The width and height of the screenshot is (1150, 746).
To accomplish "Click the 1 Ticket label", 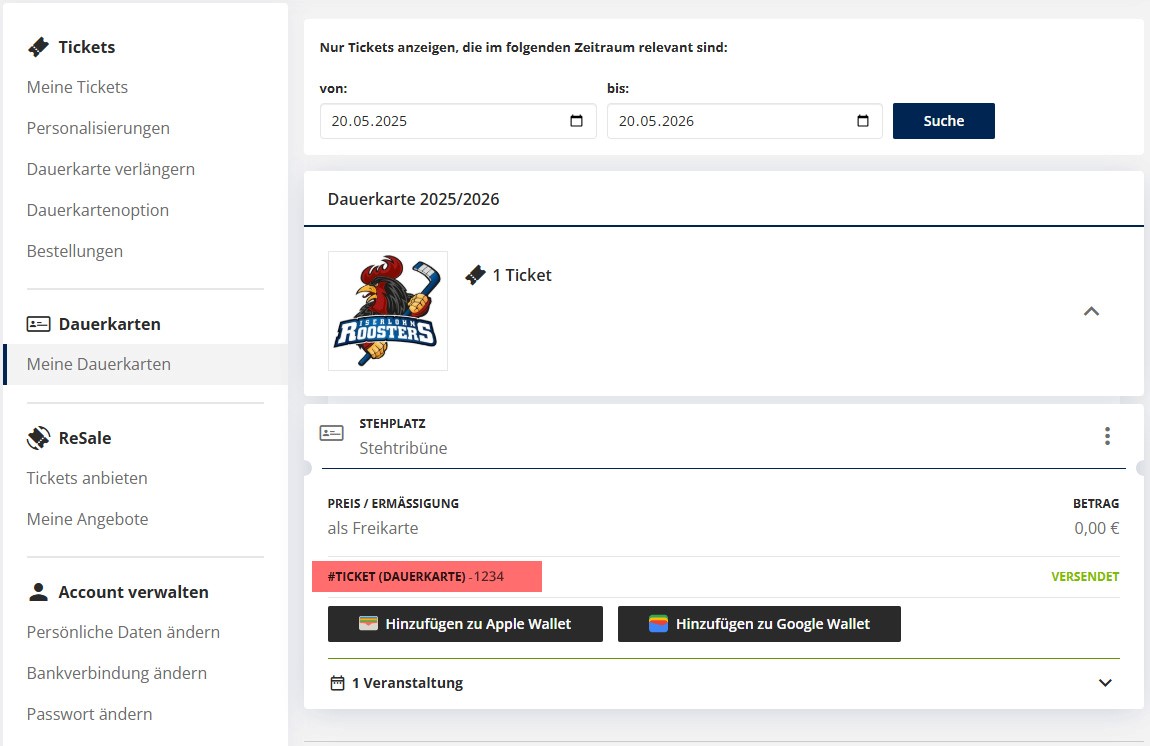I will click(x=522, y=275).
